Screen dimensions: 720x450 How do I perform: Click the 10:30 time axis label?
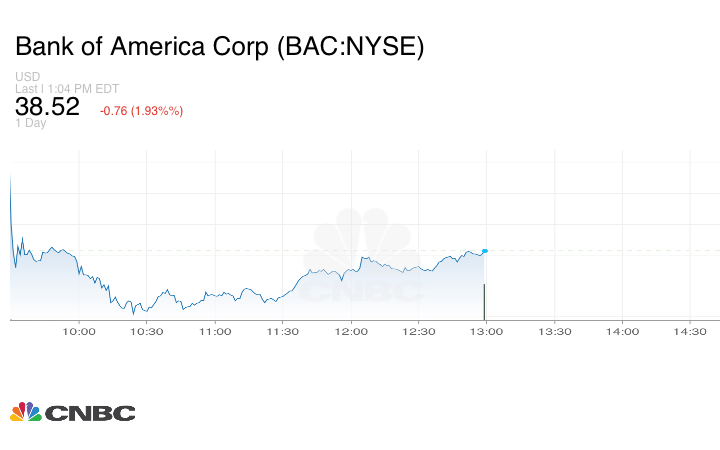click(147, 332)
